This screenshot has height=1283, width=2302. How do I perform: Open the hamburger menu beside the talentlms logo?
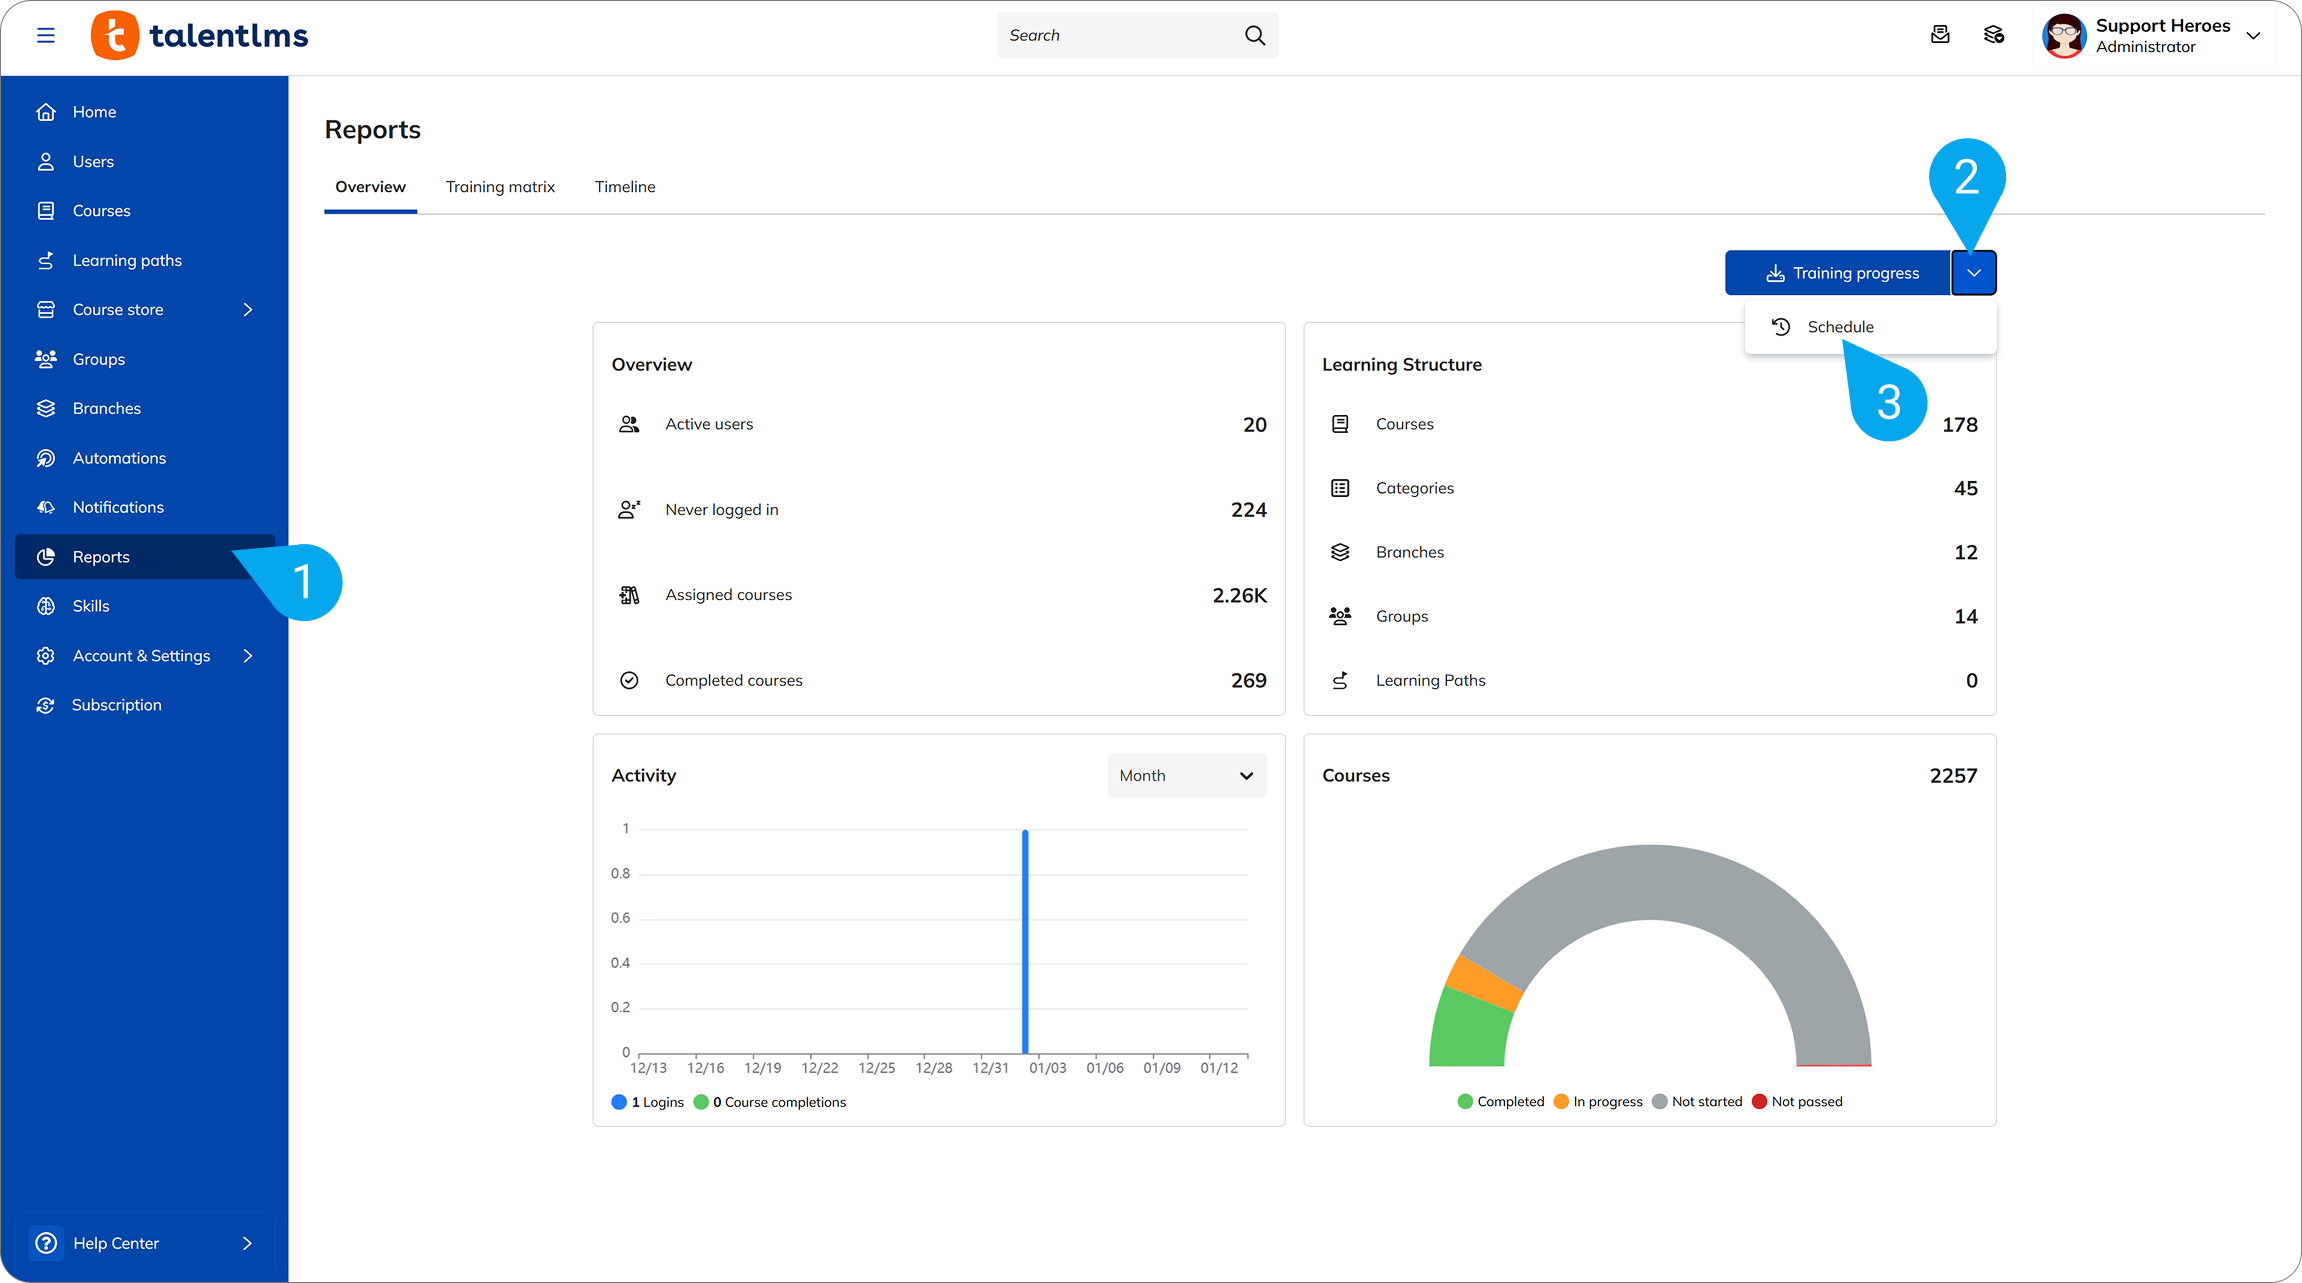[46, 34]
